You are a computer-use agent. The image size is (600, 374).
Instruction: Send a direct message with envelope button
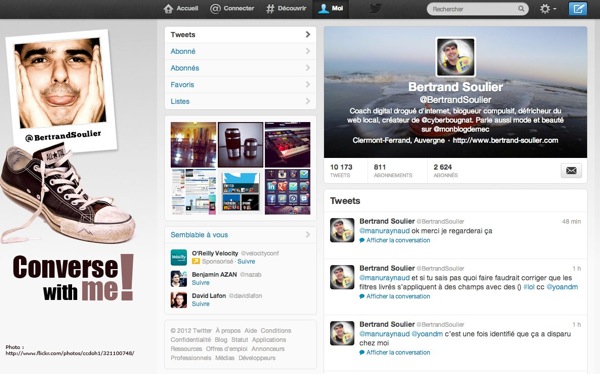[x=571, y=171]
